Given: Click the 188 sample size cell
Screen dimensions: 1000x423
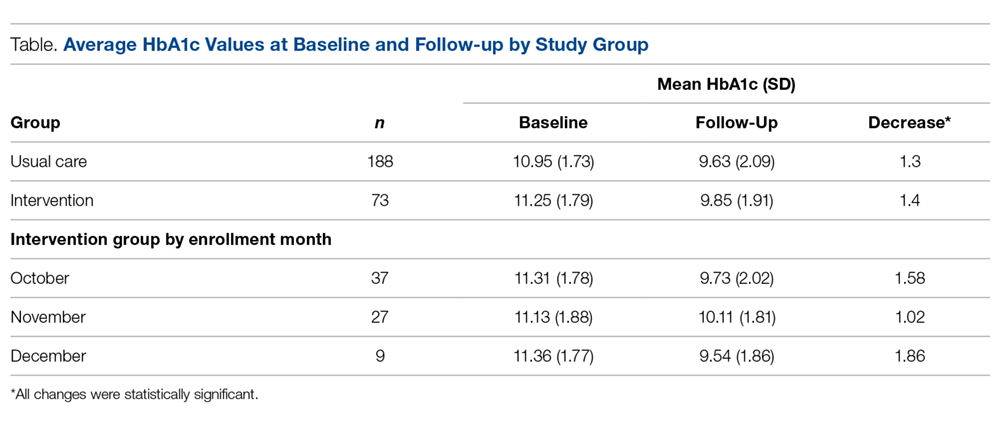Looking at the screenshot, I should click(380, 161).
